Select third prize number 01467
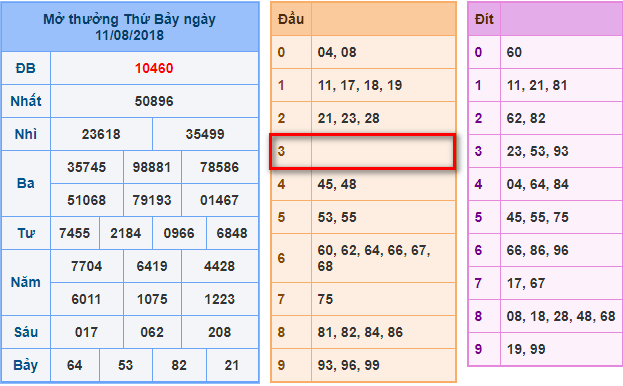The image size is (623, 386). click(219, 200)
